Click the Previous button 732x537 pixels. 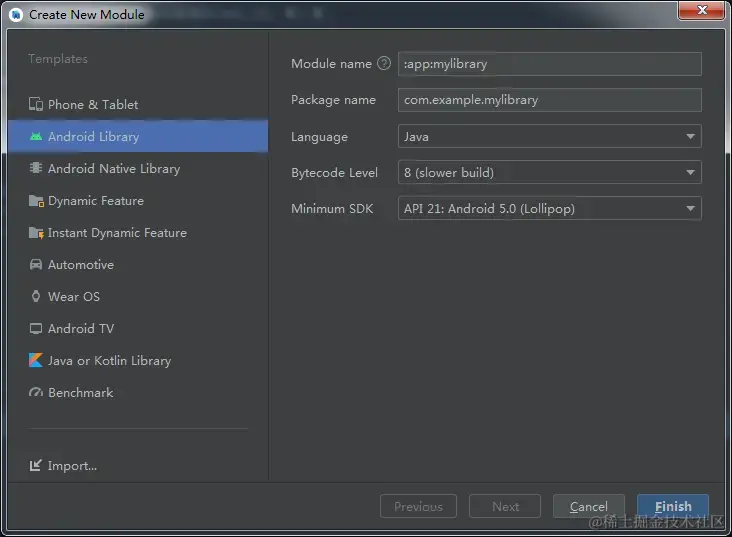pos(418,506)
